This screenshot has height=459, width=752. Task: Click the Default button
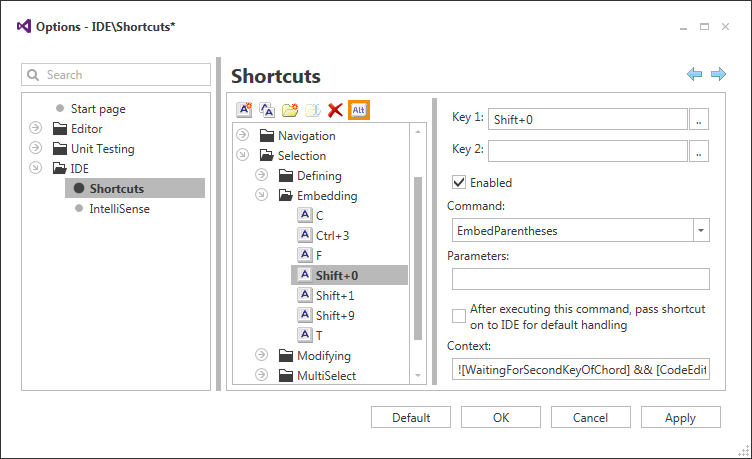coord(411,418)
